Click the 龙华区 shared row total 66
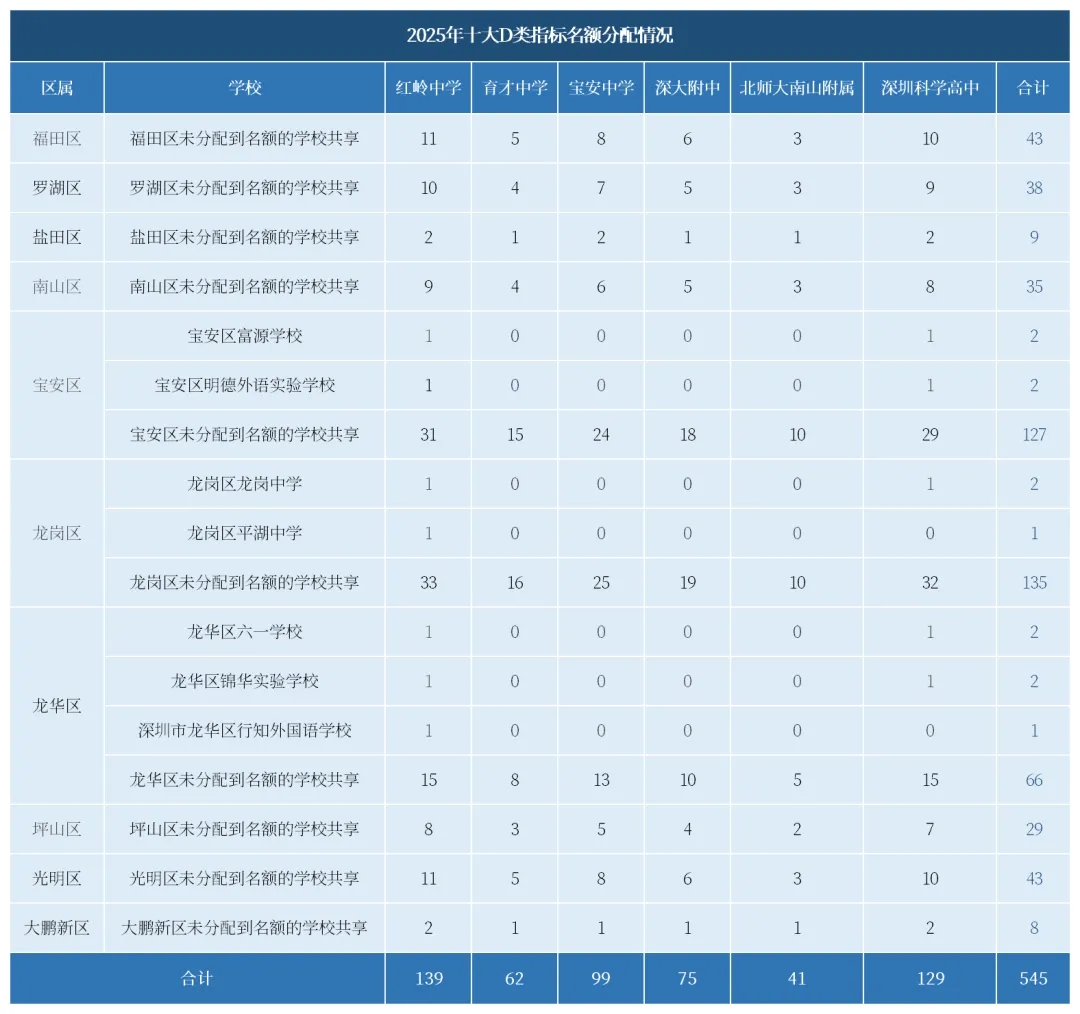Image resolution: width=1080 pixels, height=1014 pixels. click(1034, 780)
